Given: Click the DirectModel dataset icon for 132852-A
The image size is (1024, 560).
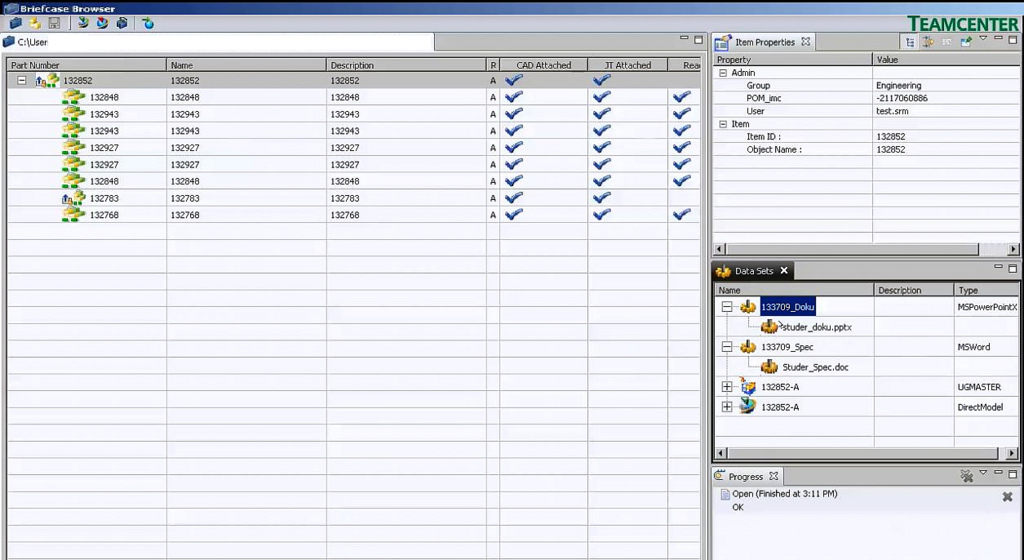Looking at the screenshot, I should (x=748, y=407).
